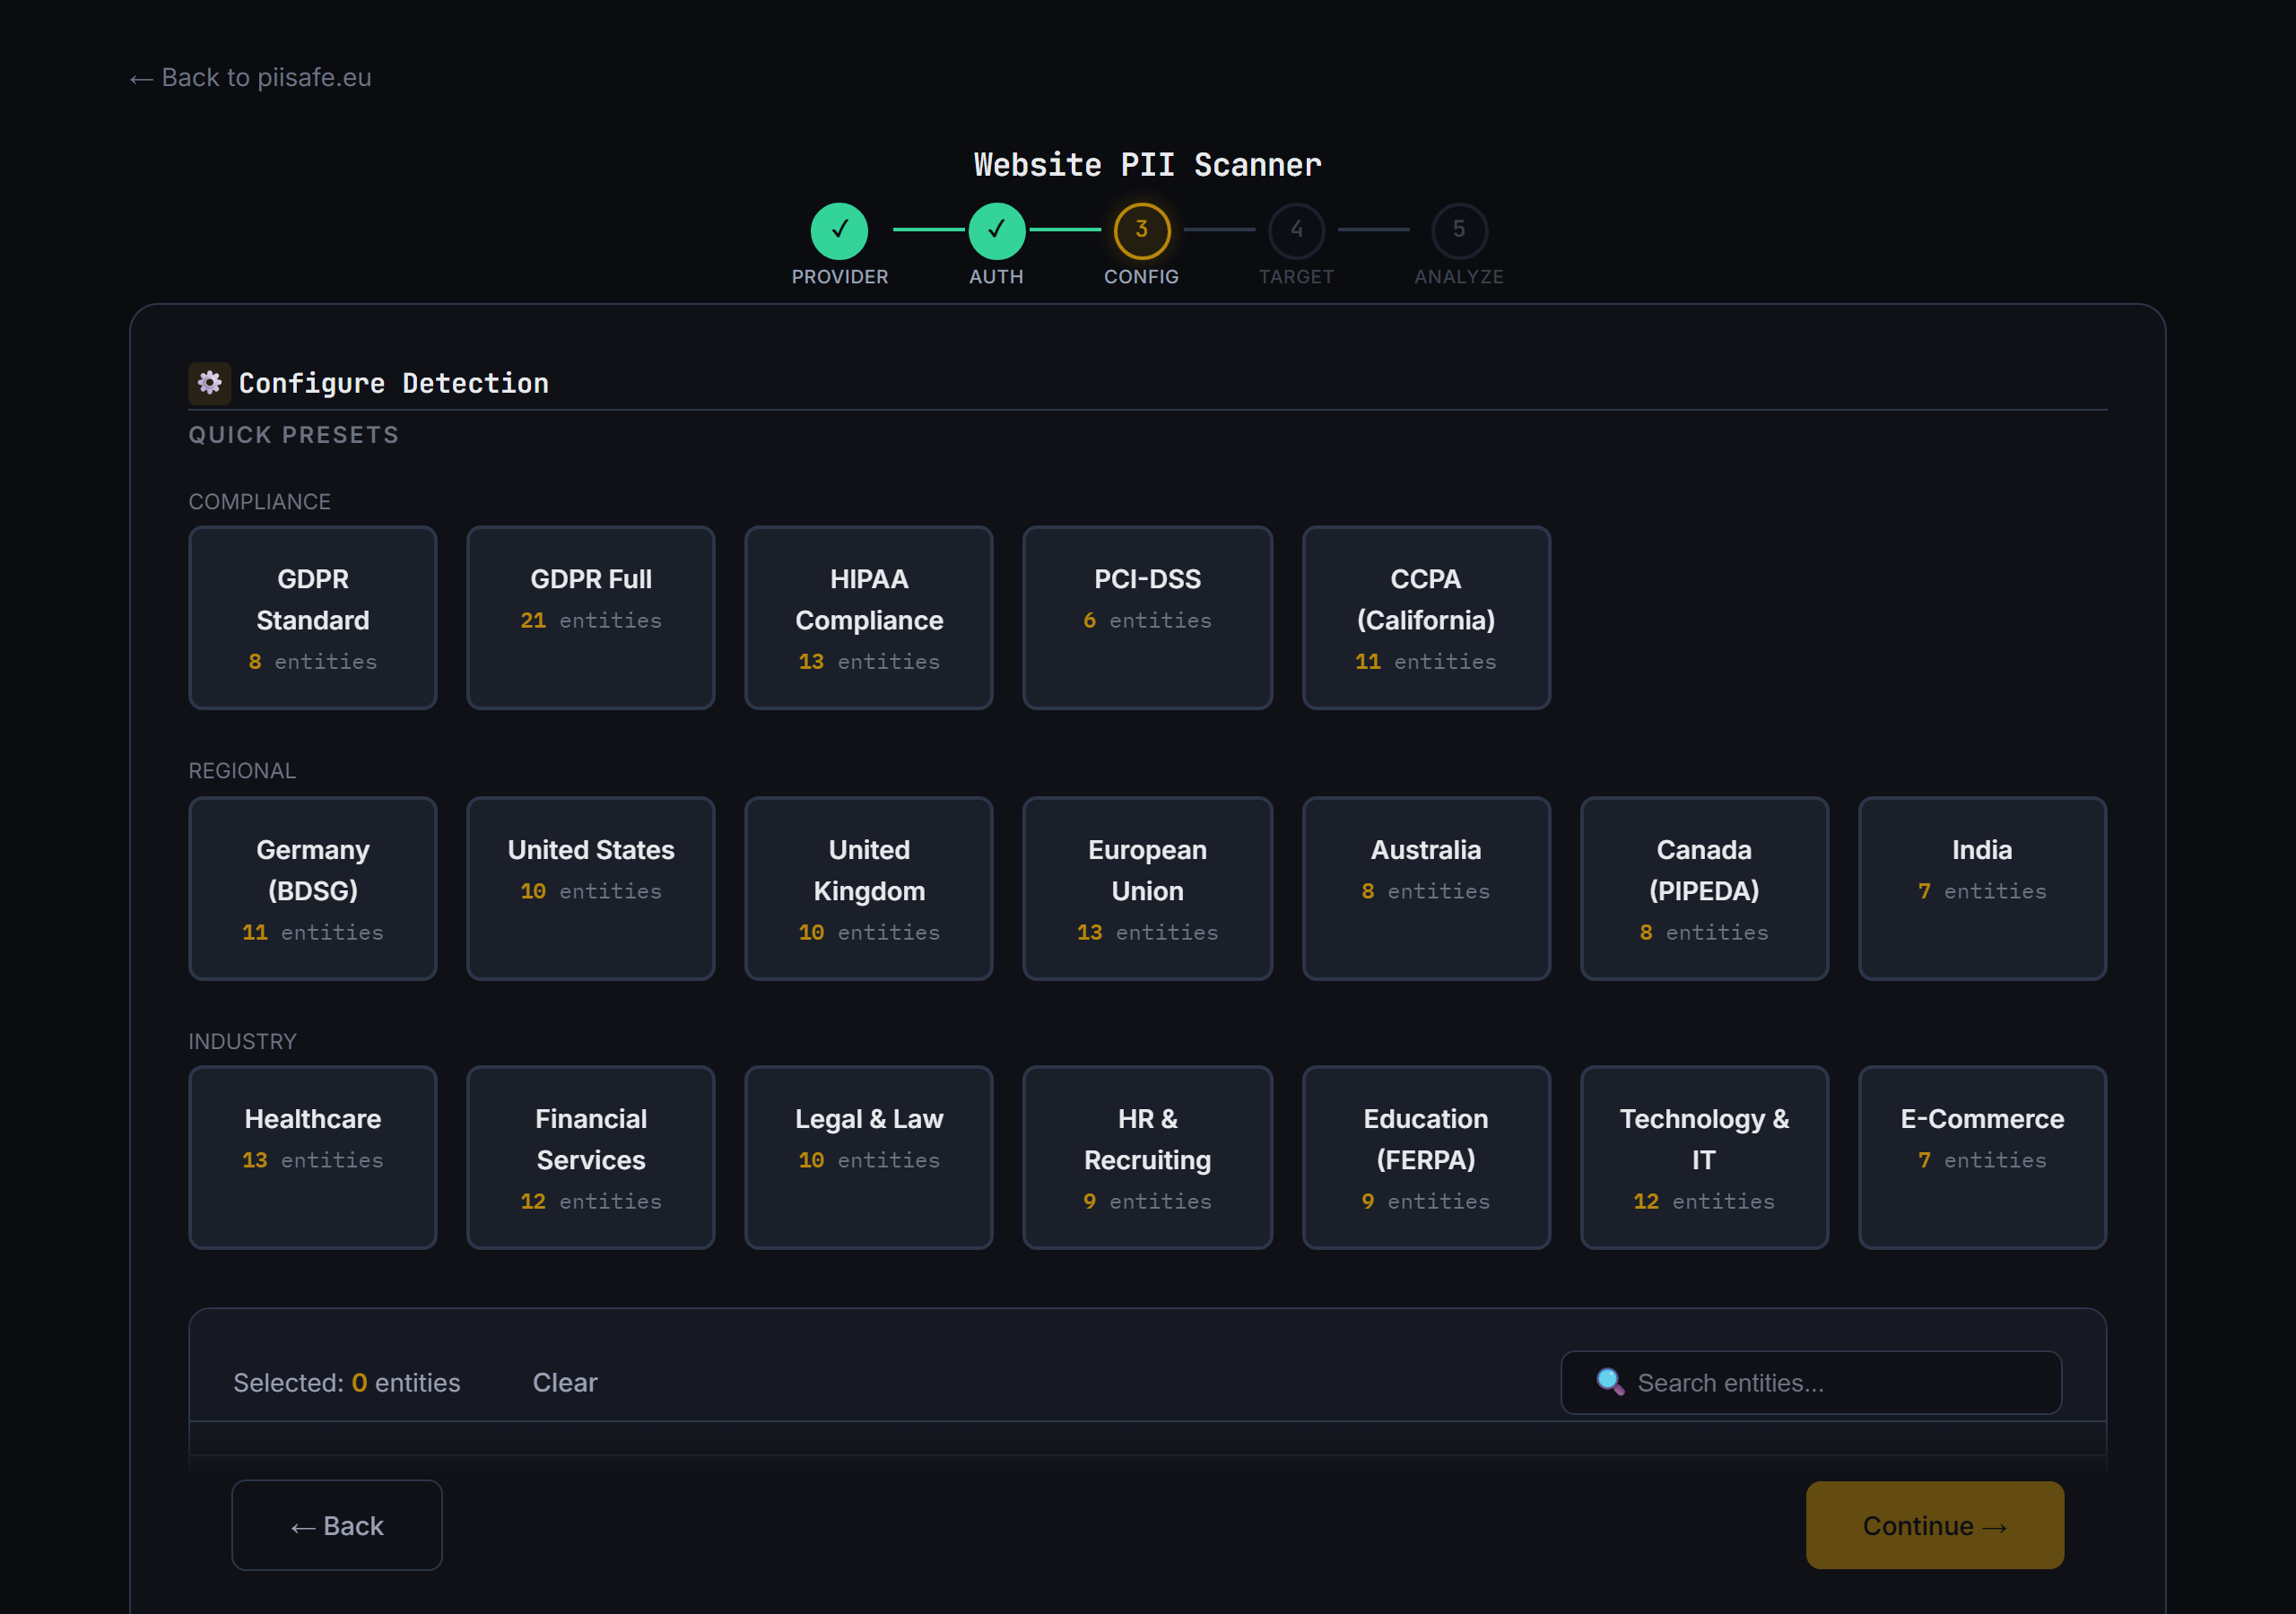Click the Analyze step circle
Screen dimensions: 2296x1614
click(x=1459, y=230)
